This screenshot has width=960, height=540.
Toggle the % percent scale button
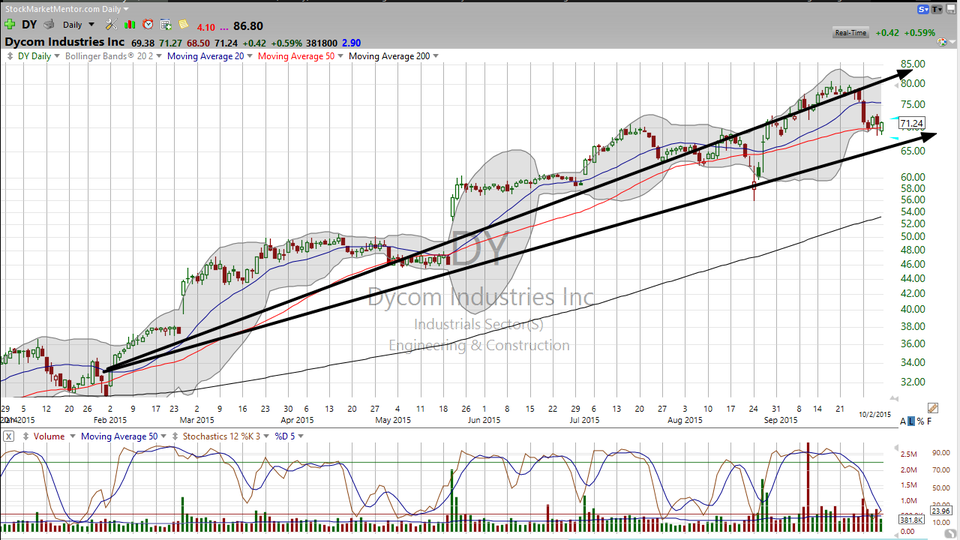(920, 422)
